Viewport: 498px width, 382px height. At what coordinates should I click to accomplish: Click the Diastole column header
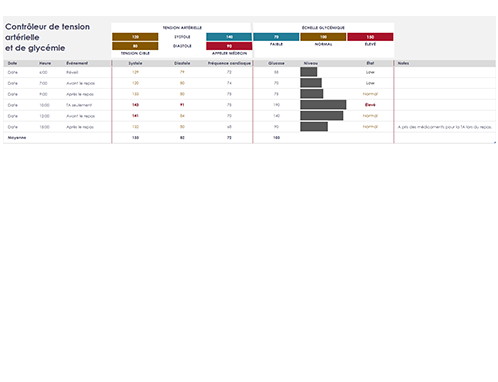[x=182, y=63]
